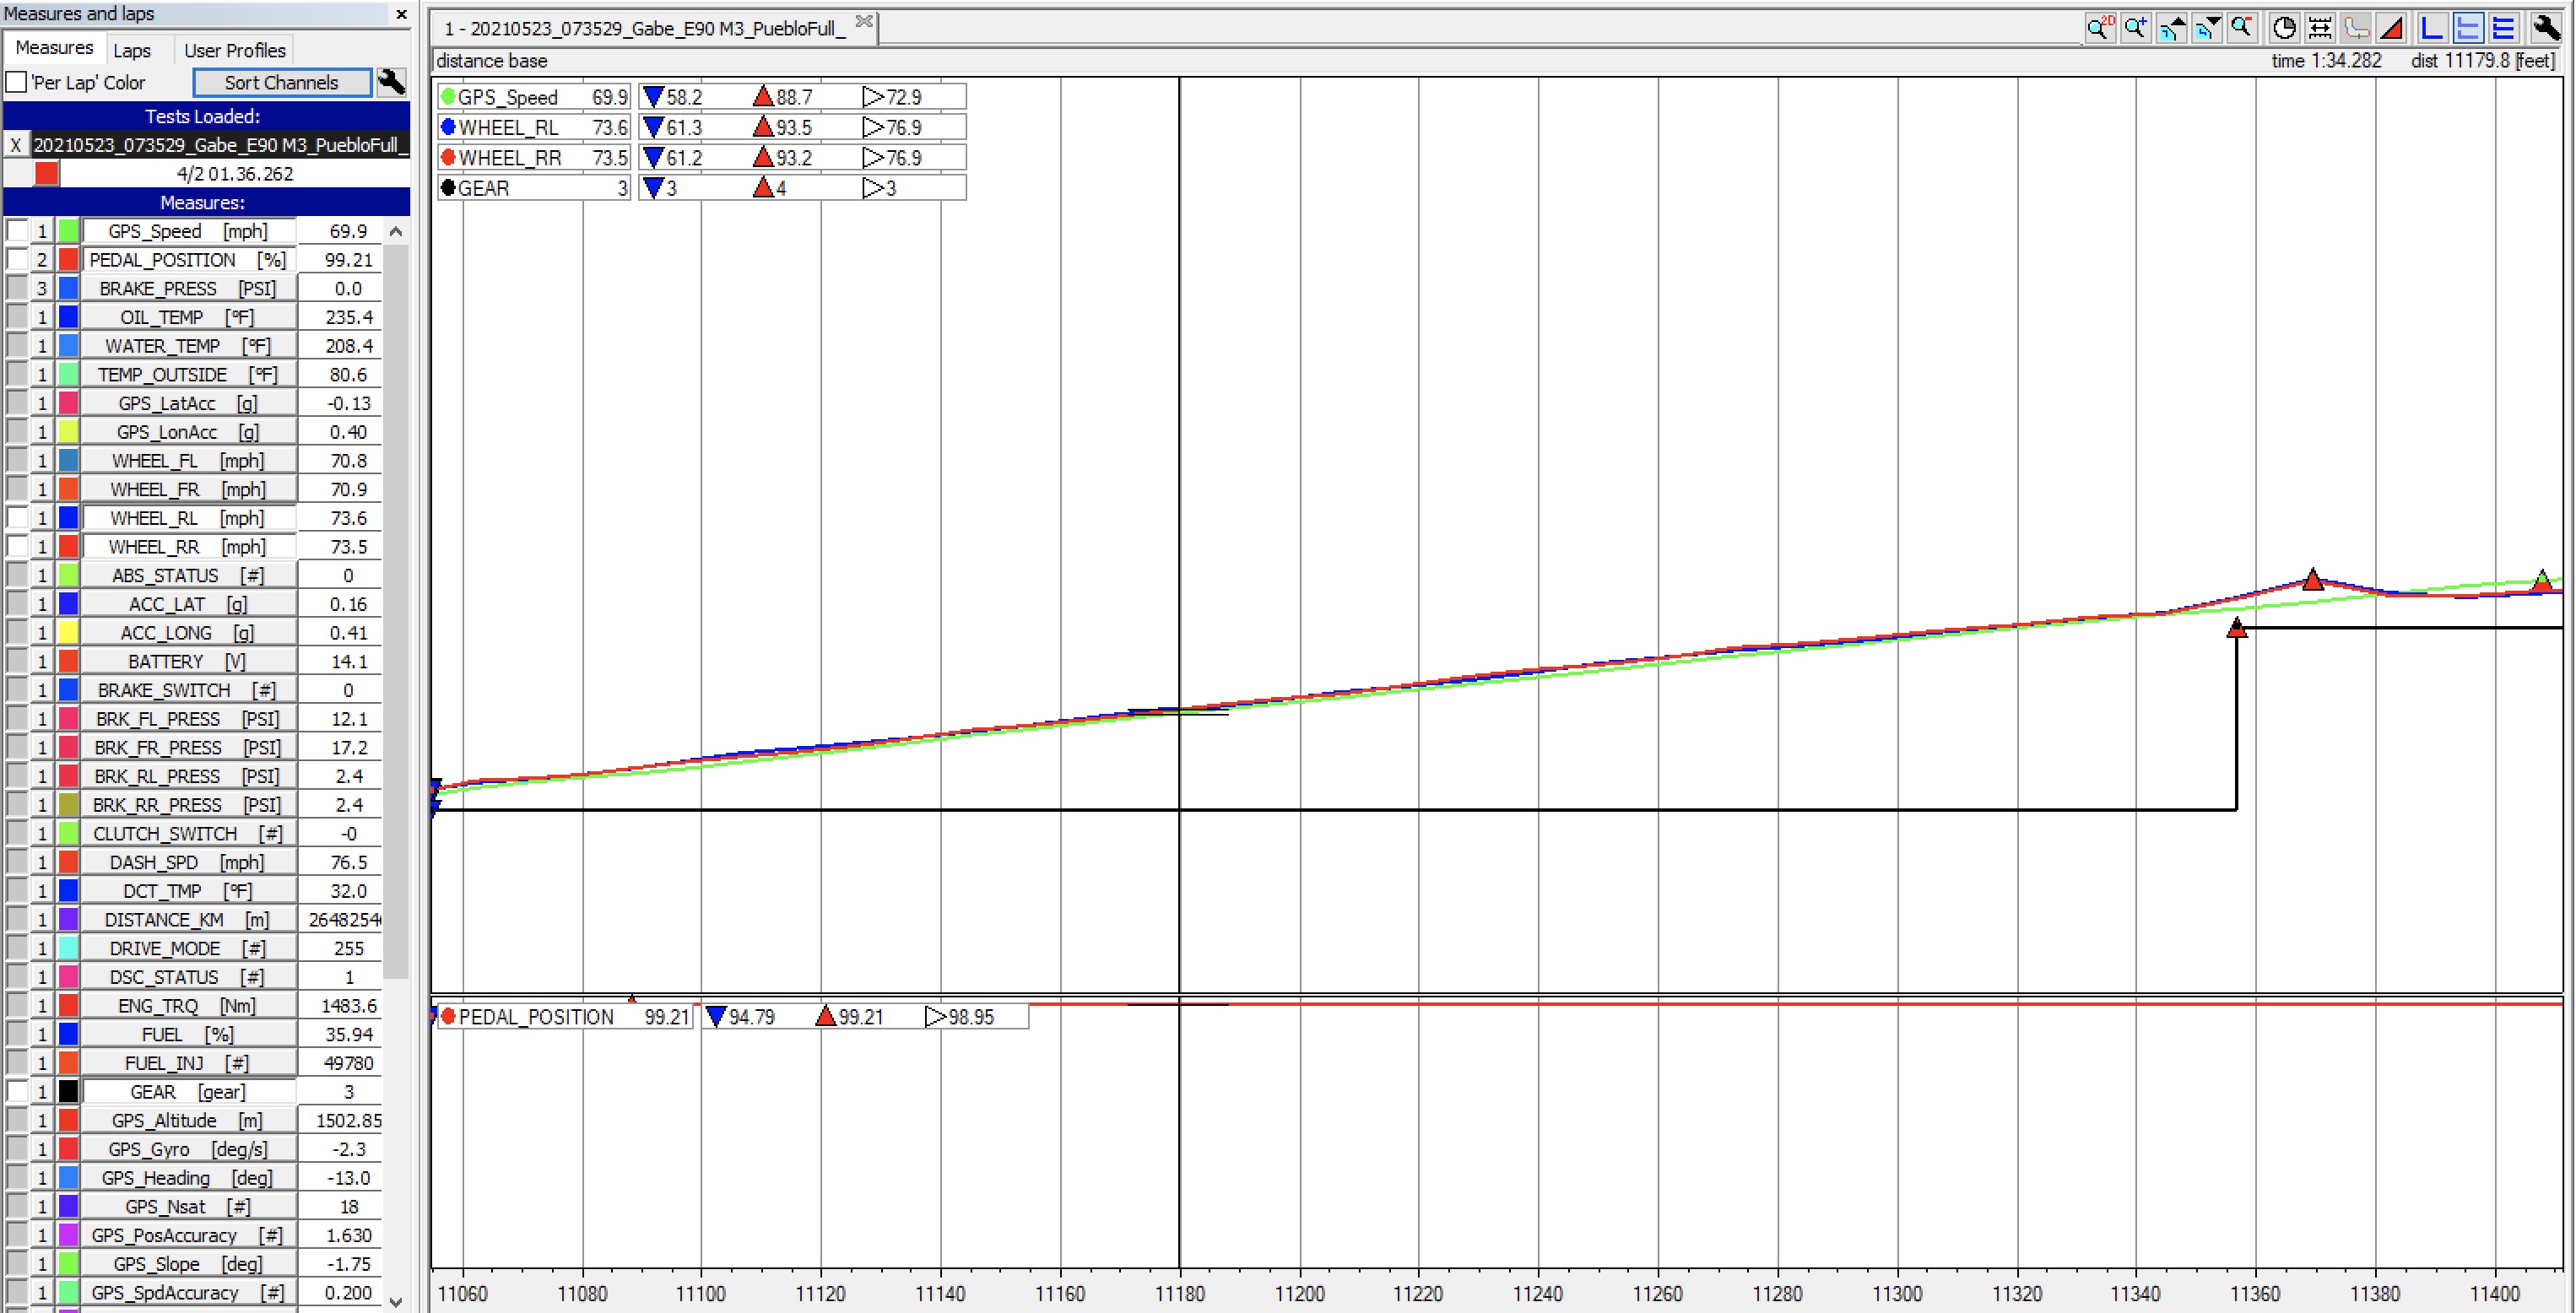This screenshot has height=1313, width=2576.
Task: Click the zoom out magnifier icon
Action: 2242,28
